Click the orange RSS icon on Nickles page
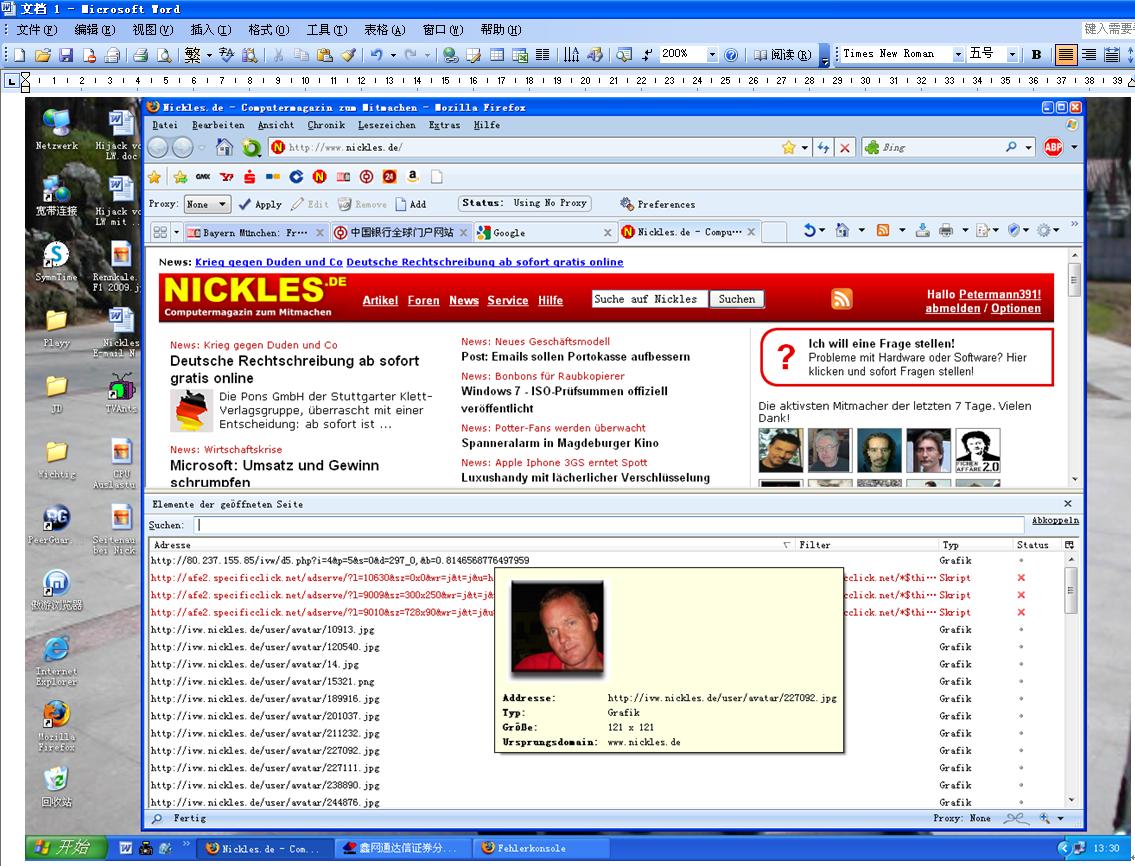 point(841,298)
